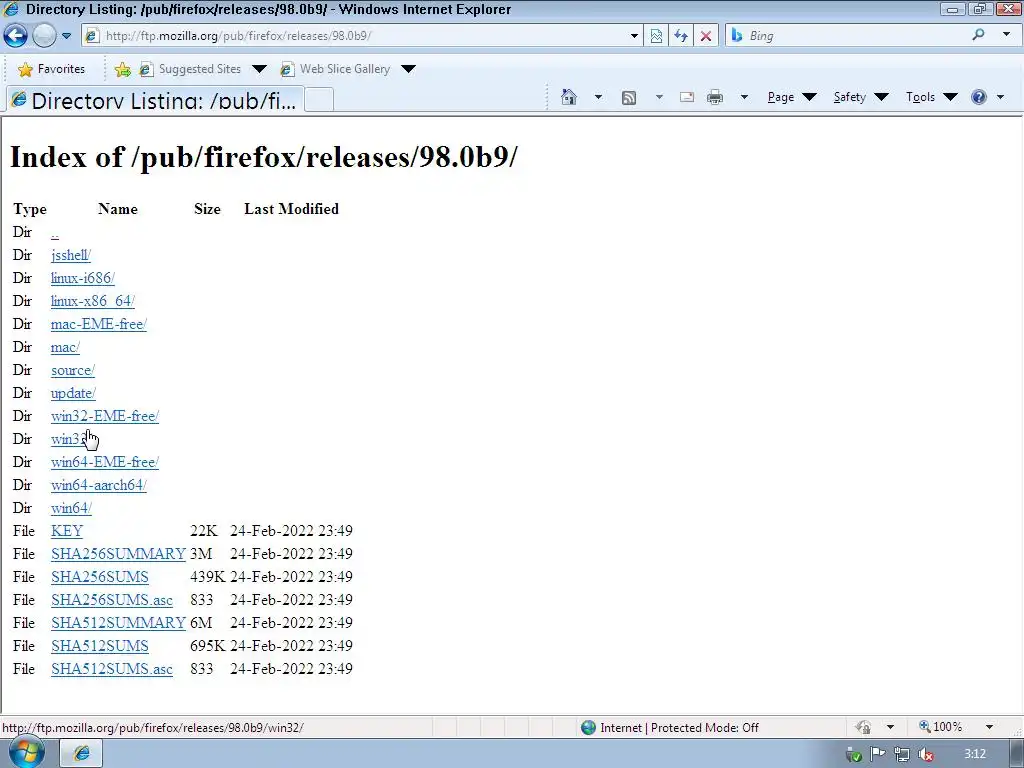Open the win32/ directory link
The height and width of the screenshot is (768, 1024).
(x=69, y=439)
